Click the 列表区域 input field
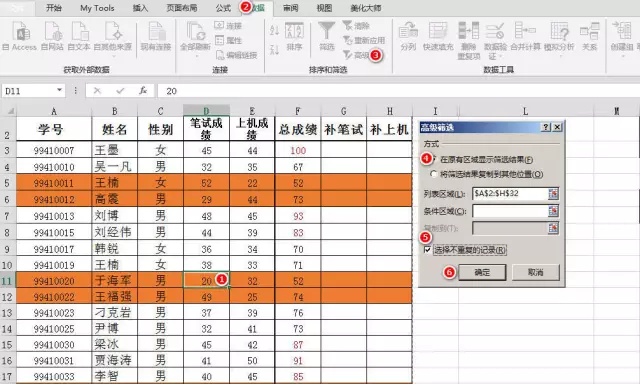The height and width of the screenshot is (384, 640). tap(510, 194)
